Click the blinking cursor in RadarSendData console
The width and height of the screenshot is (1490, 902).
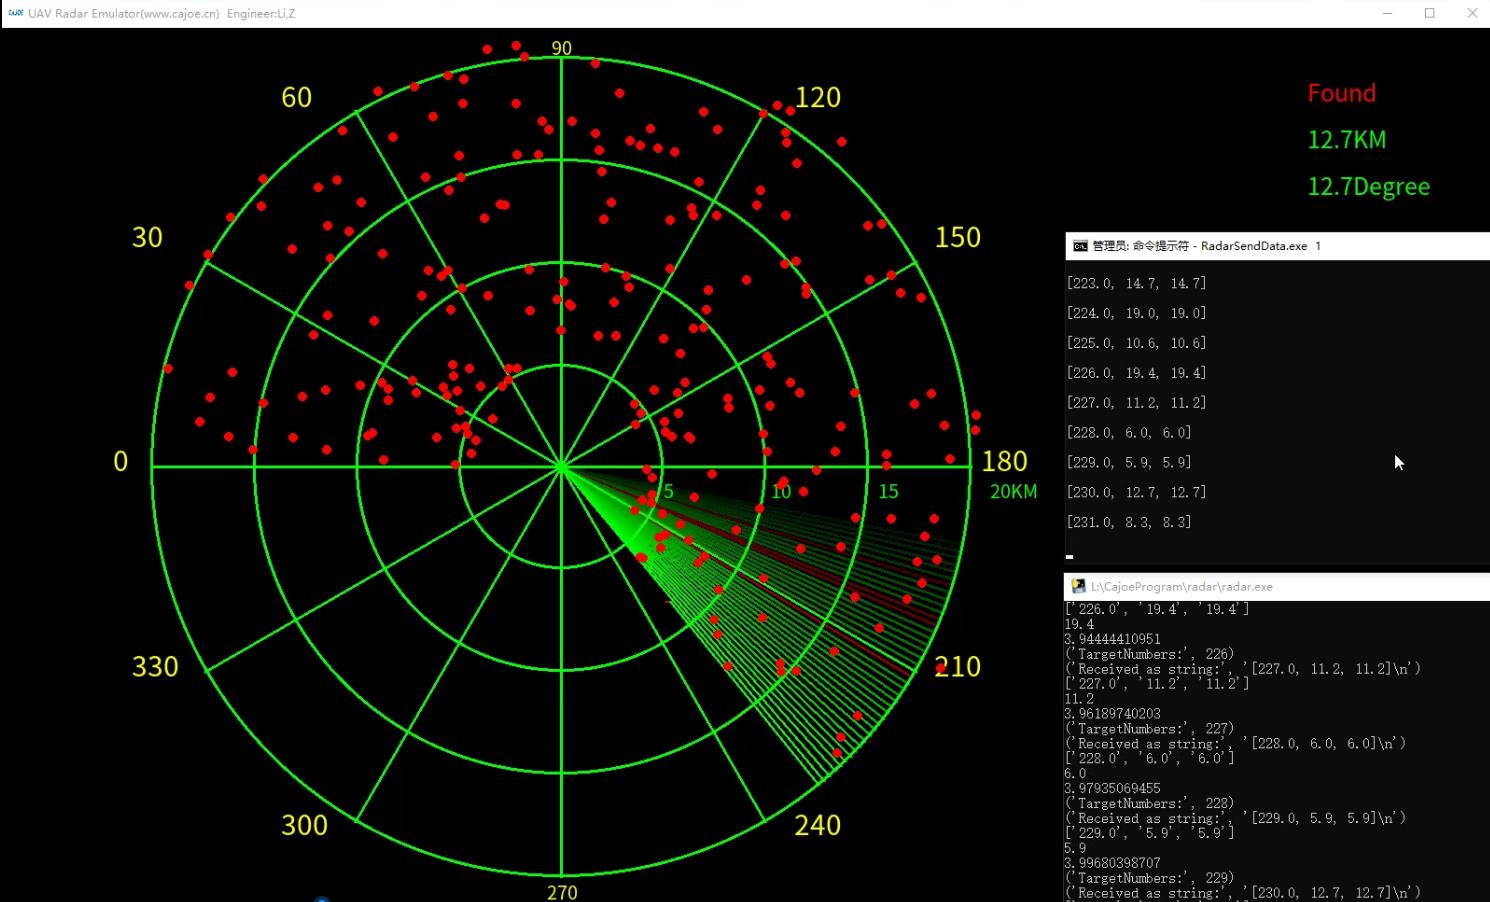pos(1070,557)
